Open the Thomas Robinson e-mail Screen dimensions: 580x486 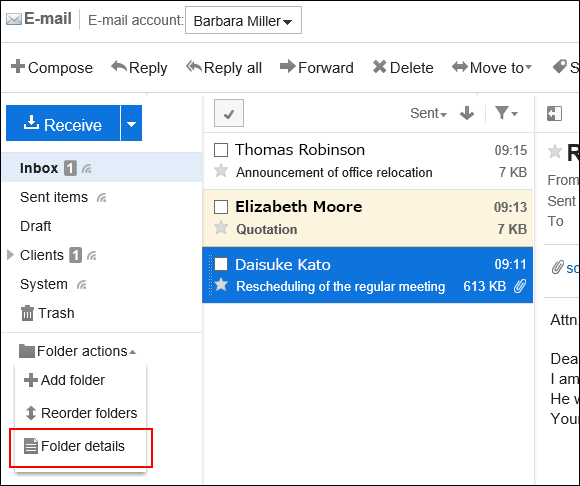(368, 161)
